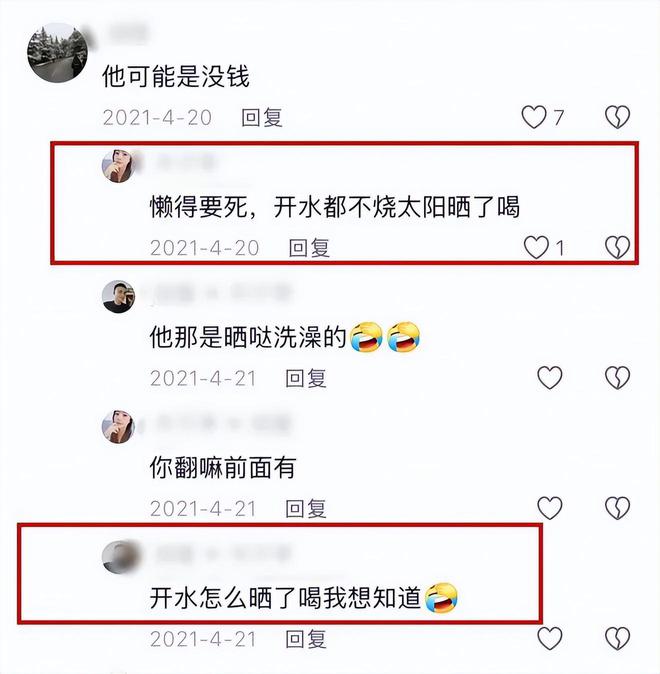Reply to the "他那是晒哒洗澡的" comment
The height and width of the screenshot is (674, 660).
coord(306,378)
